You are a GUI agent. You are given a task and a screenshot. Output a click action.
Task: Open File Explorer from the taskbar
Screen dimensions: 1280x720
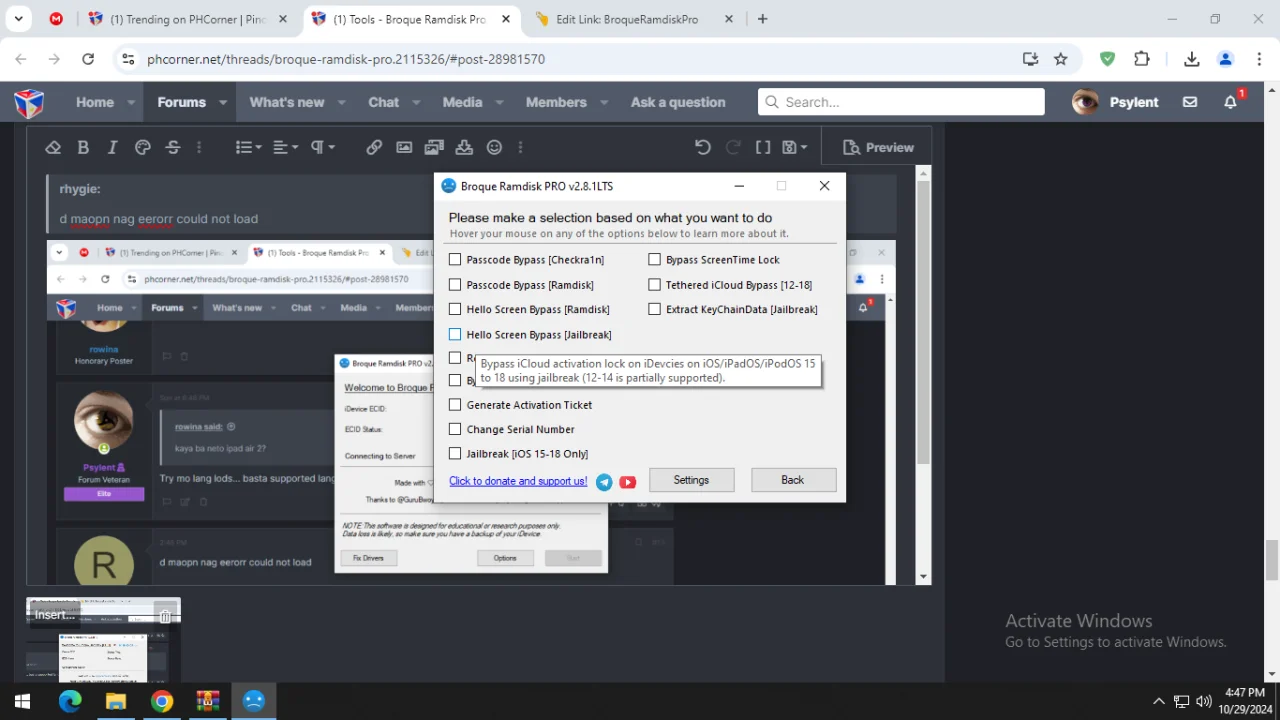pos(116,701)
